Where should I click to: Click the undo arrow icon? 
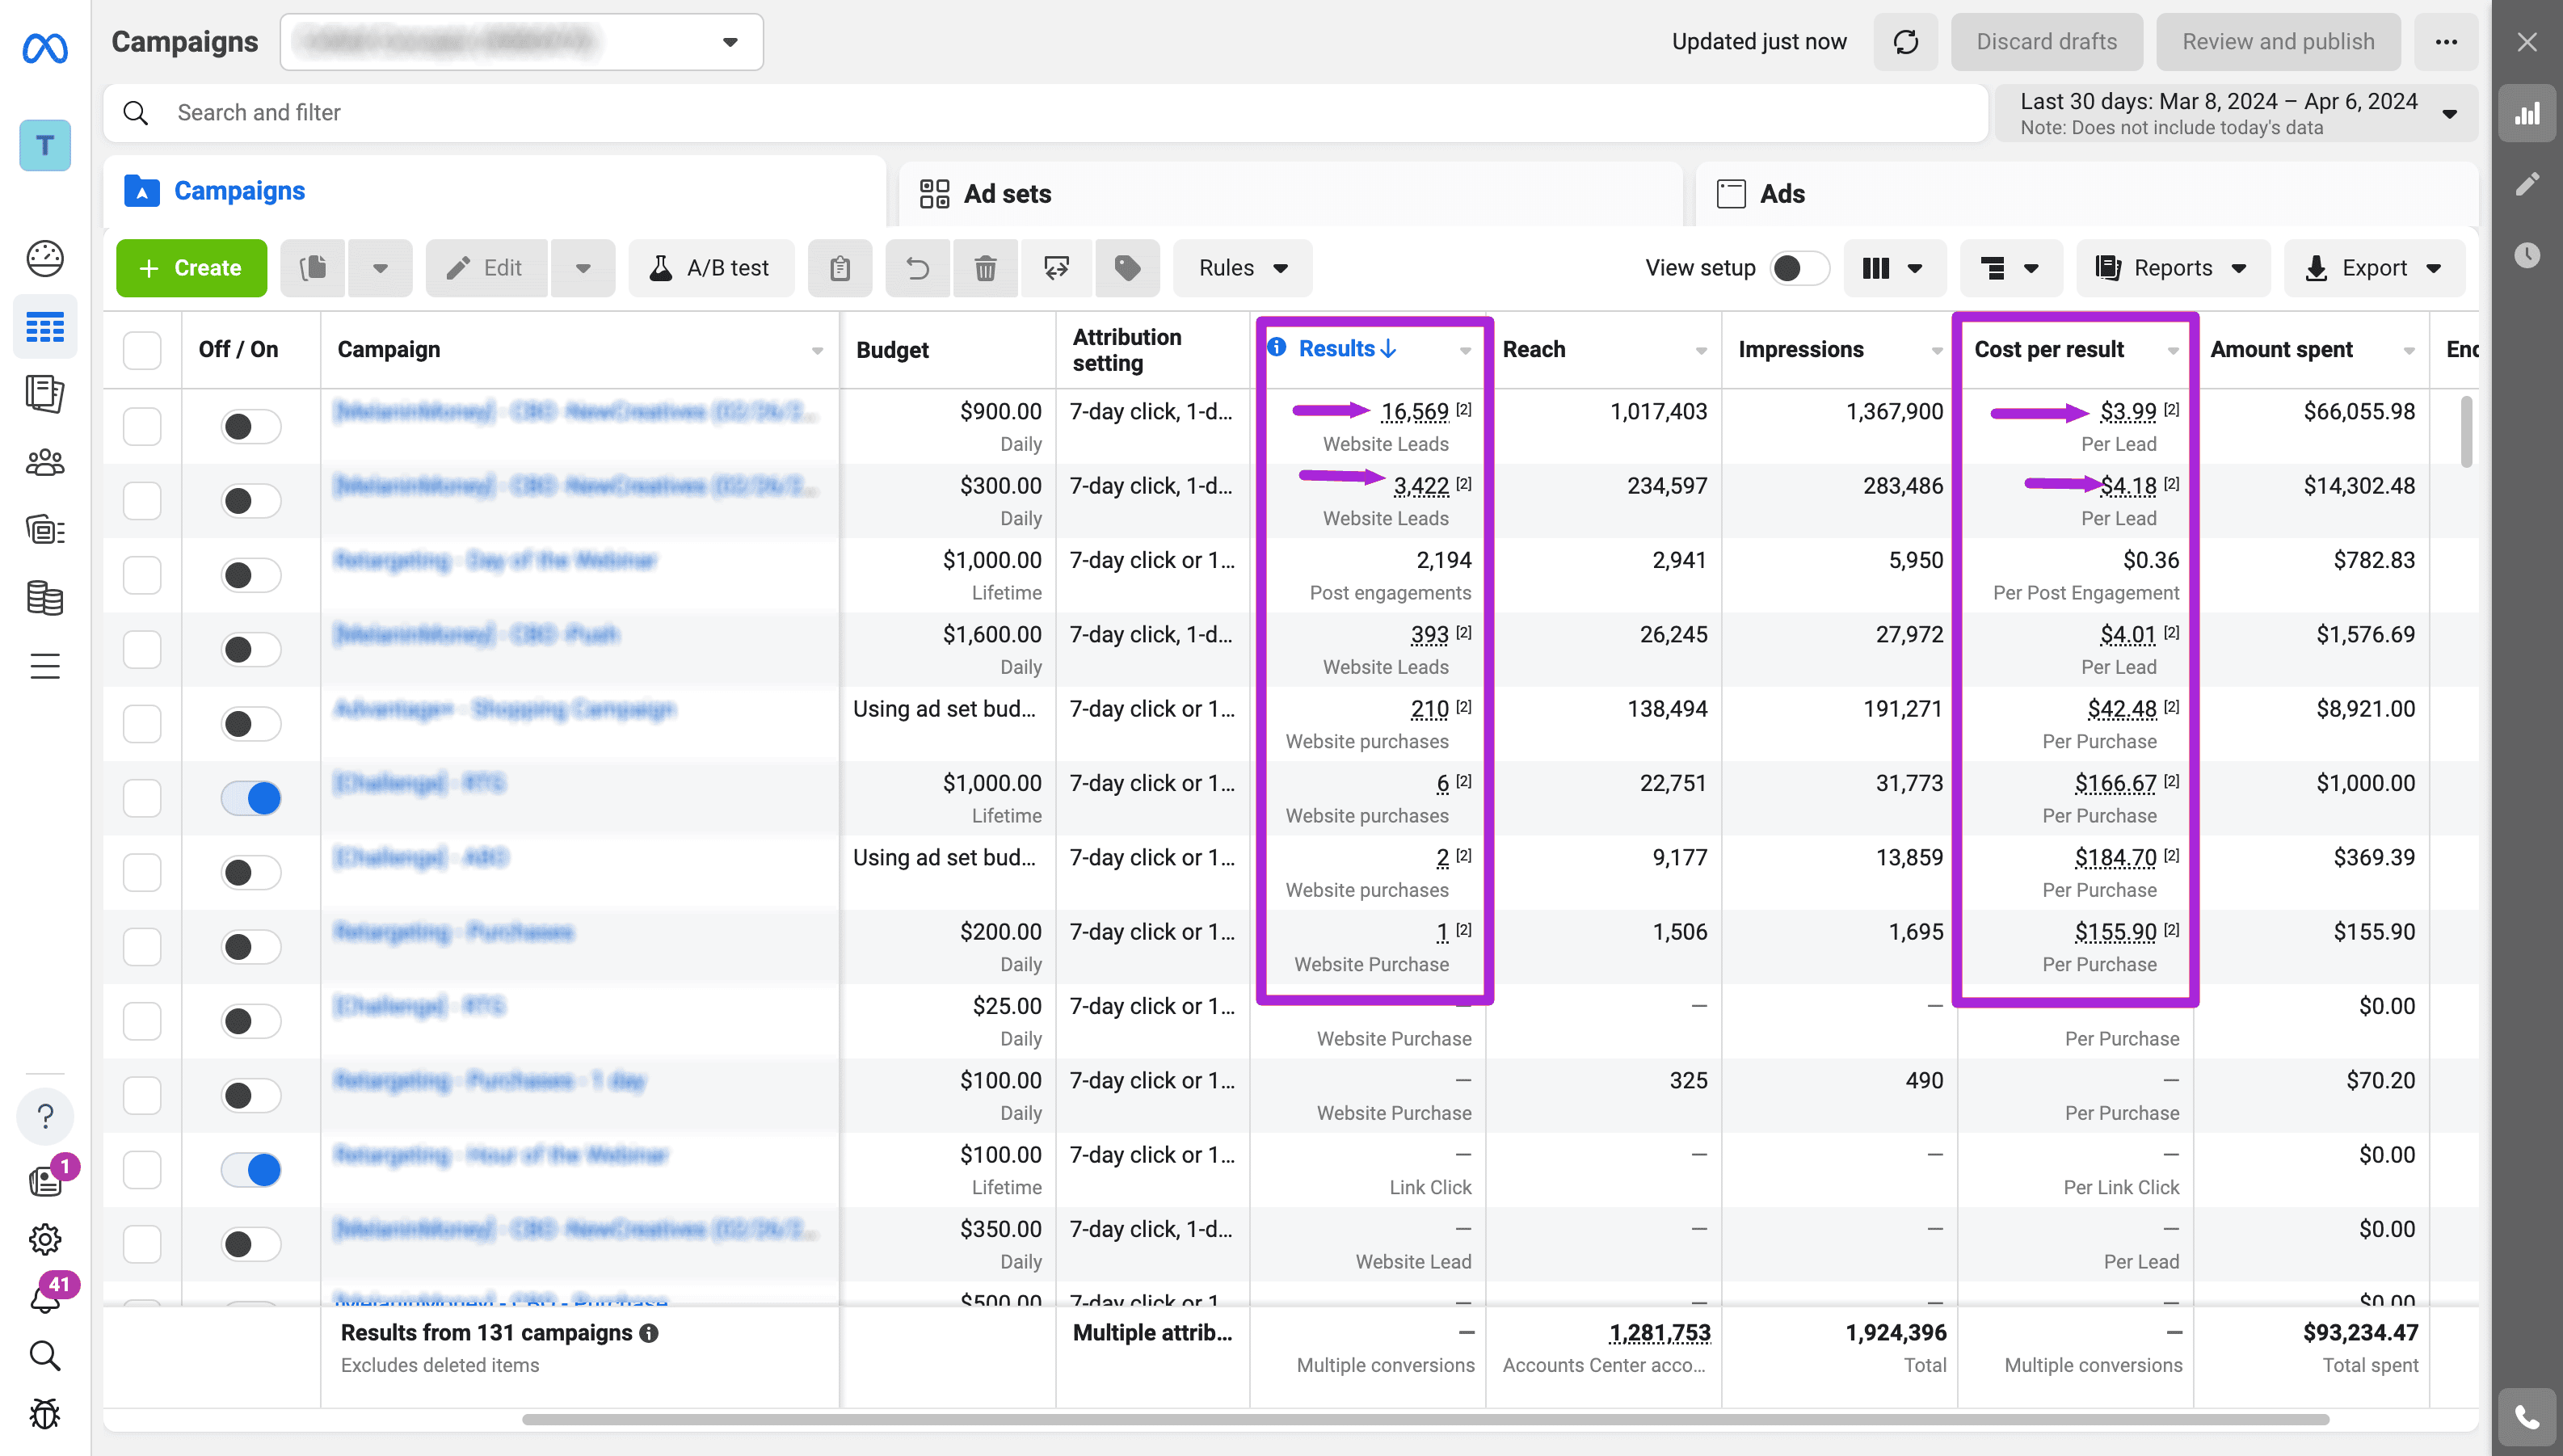(x=917, y=268)
